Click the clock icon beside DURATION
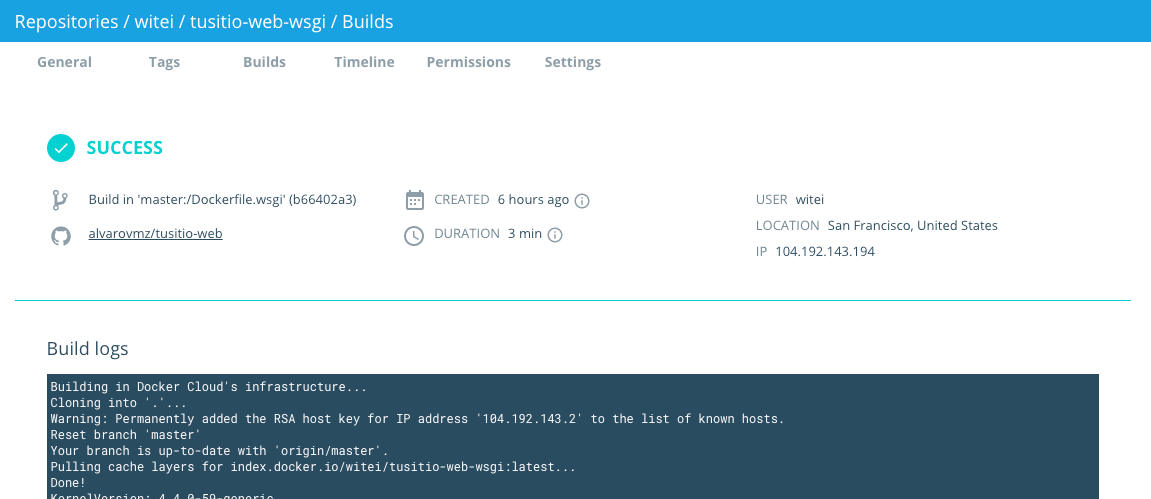This screenshot has height=499, width=1151. 414,236
